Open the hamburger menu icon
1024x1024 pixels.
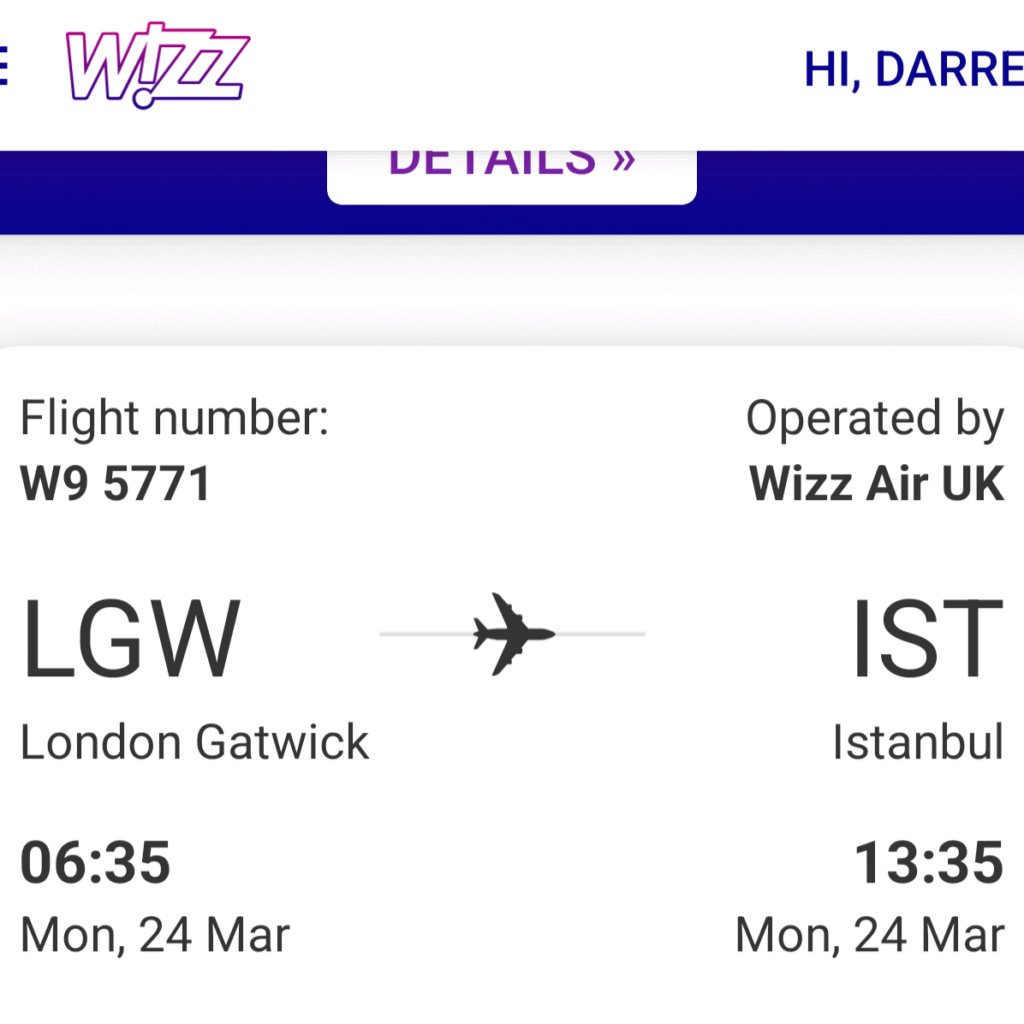tap(4, 67)
